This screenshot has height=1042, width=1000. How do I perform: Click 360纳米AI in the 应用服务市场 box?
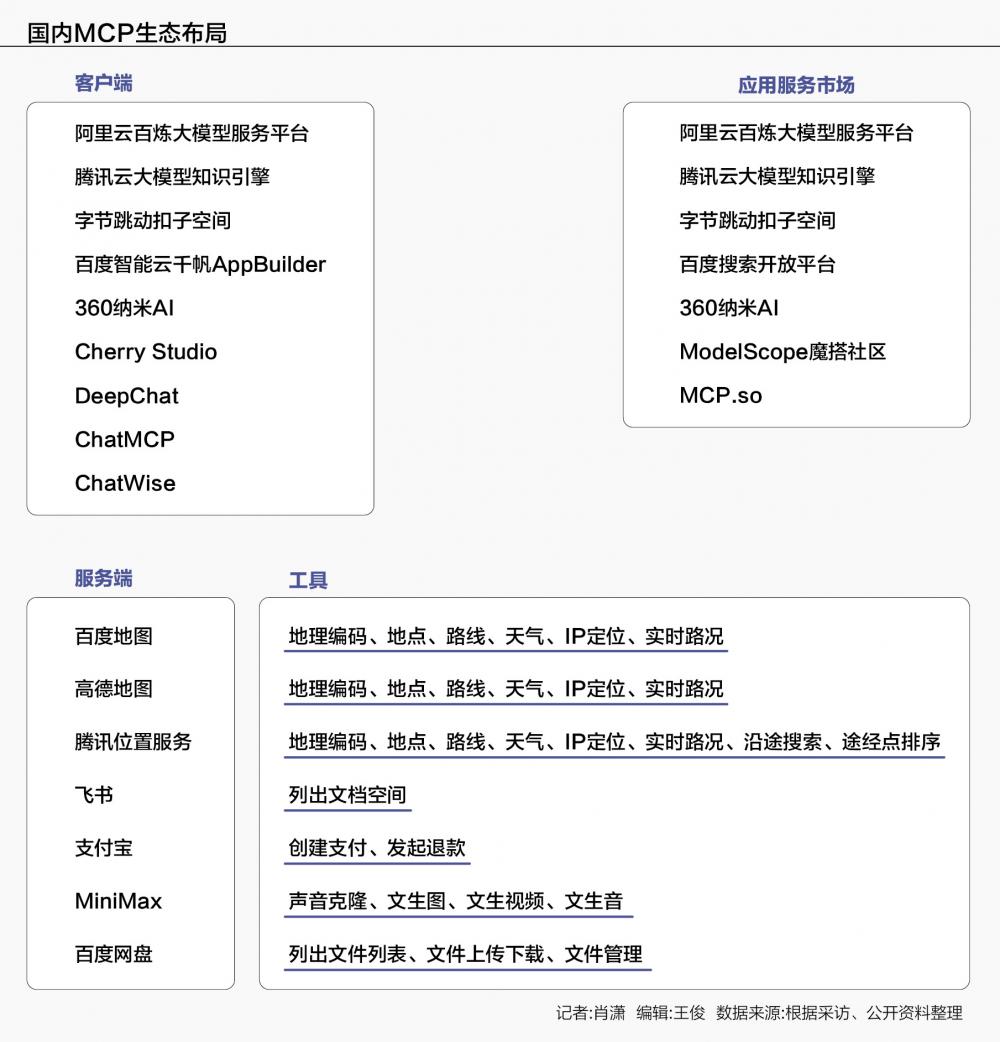[x=729, y=308]
